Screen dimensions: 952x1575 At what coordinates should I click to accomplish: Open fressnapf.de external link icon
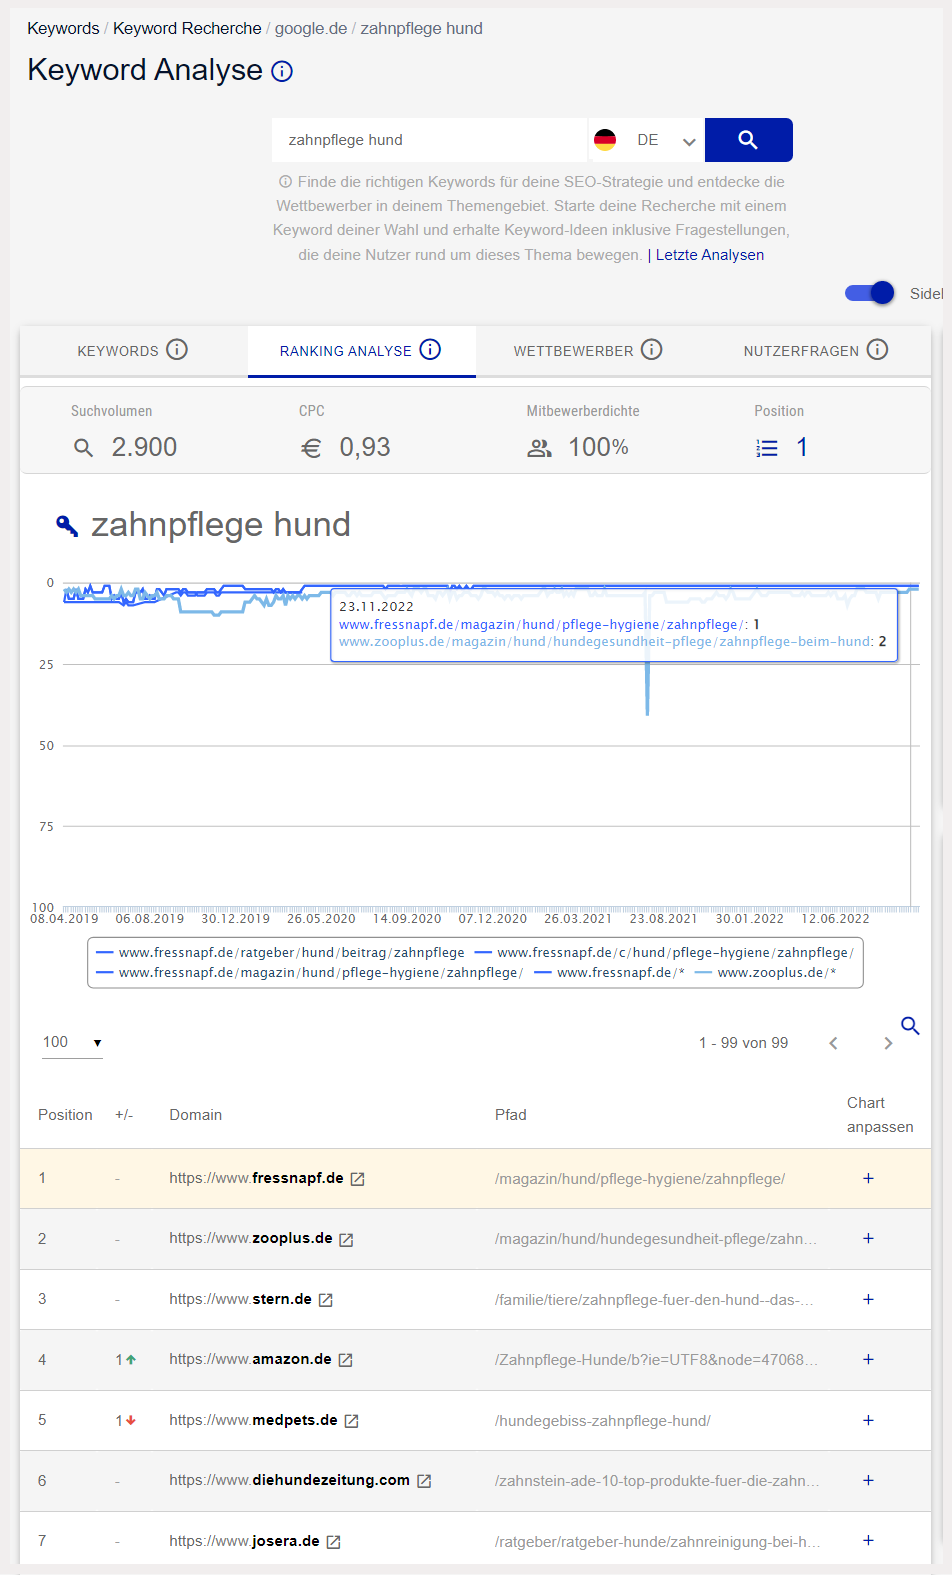(358, 1179)
